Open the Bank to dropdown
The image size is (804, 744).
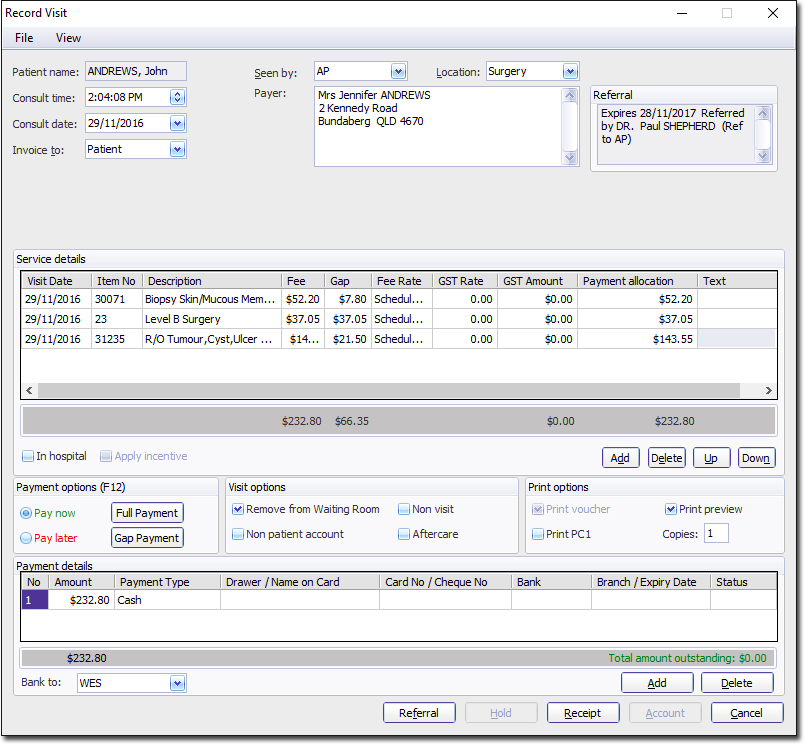coord(177,683)
